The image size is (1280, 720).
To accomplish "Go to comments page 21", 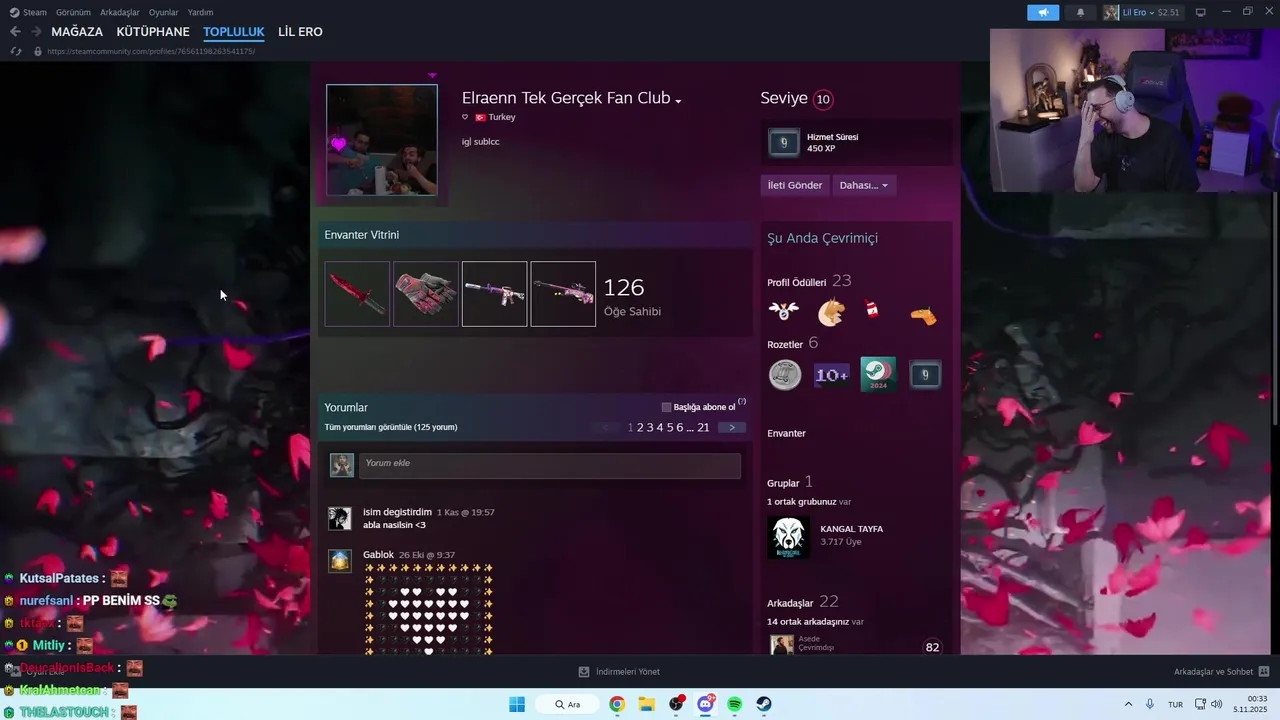I will [x=703, y=428].
